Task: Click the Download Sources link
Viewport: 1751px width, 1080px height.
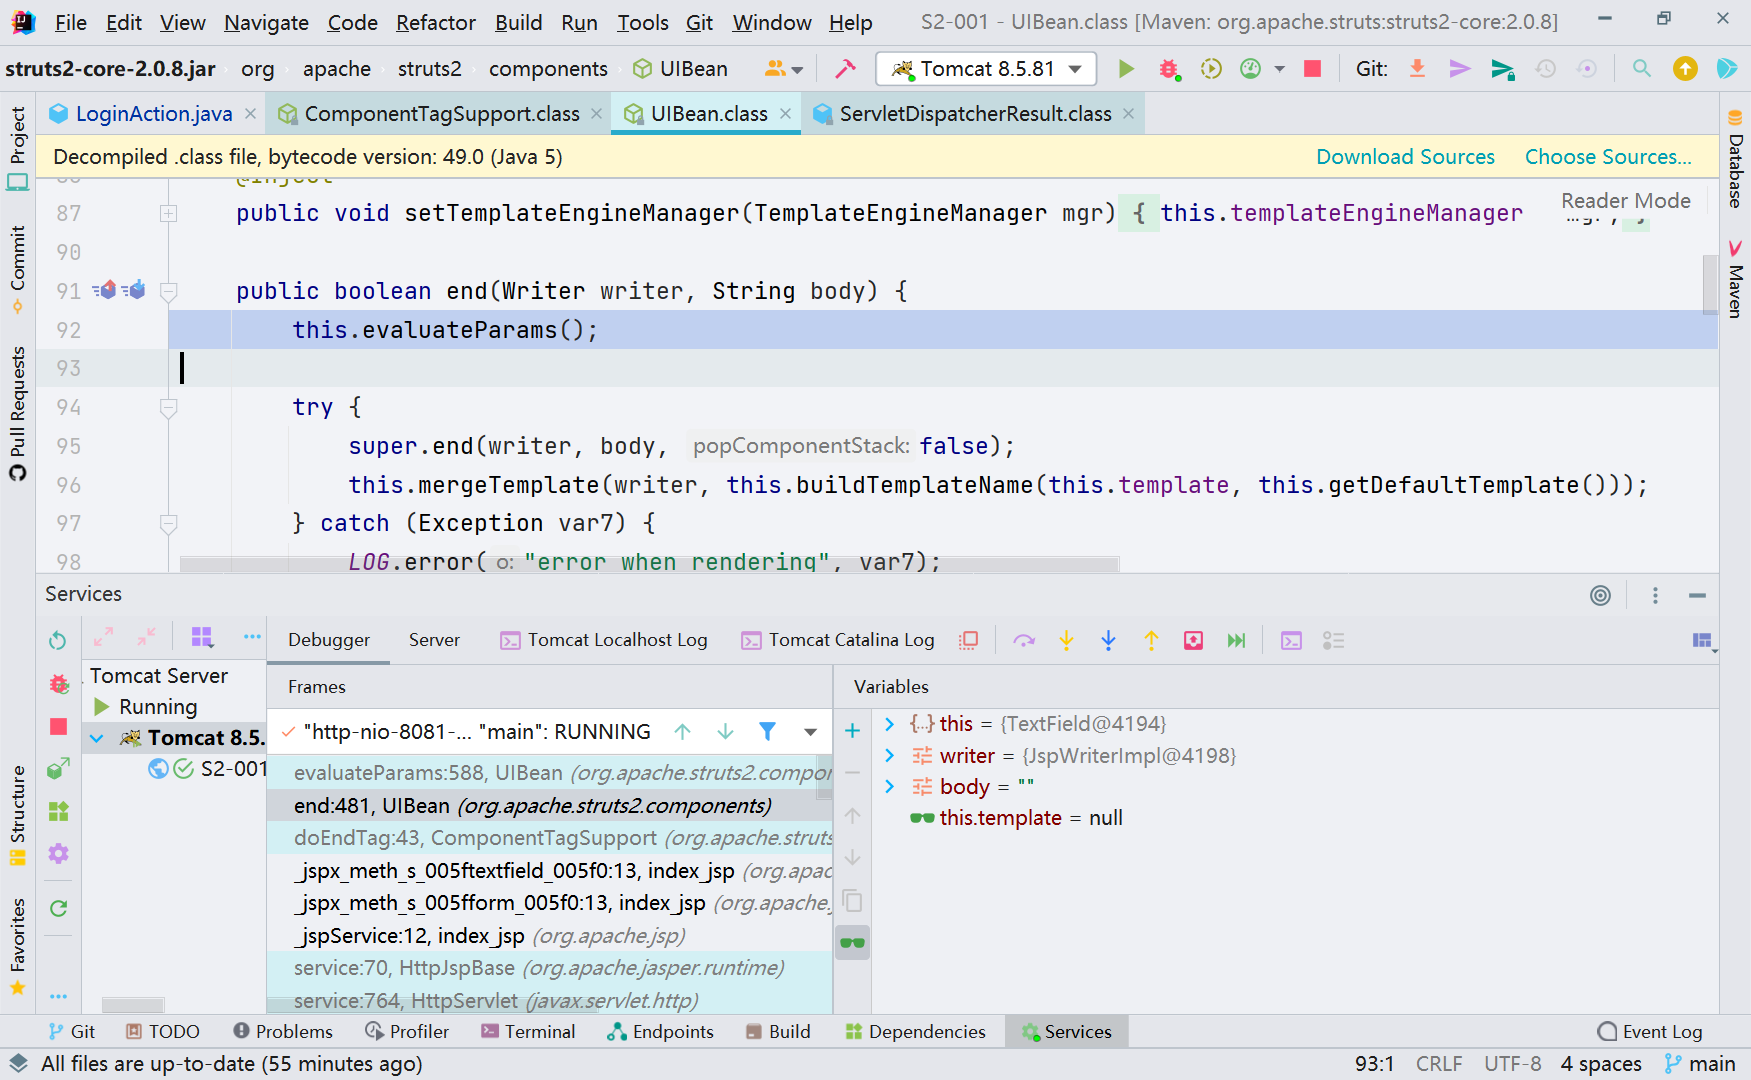Action: point(1404,157)
